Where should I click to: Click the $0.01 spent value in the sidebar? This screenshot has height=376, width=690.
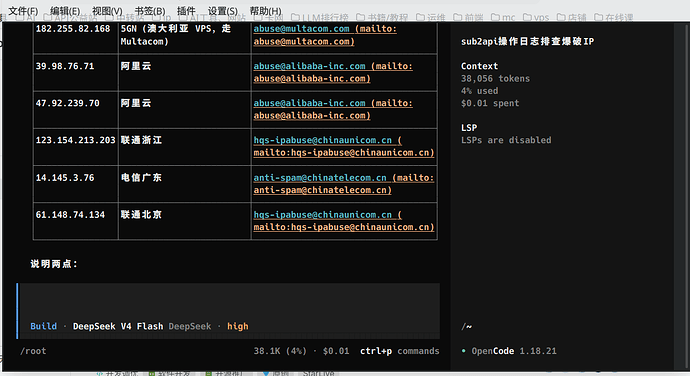point(490,103)
